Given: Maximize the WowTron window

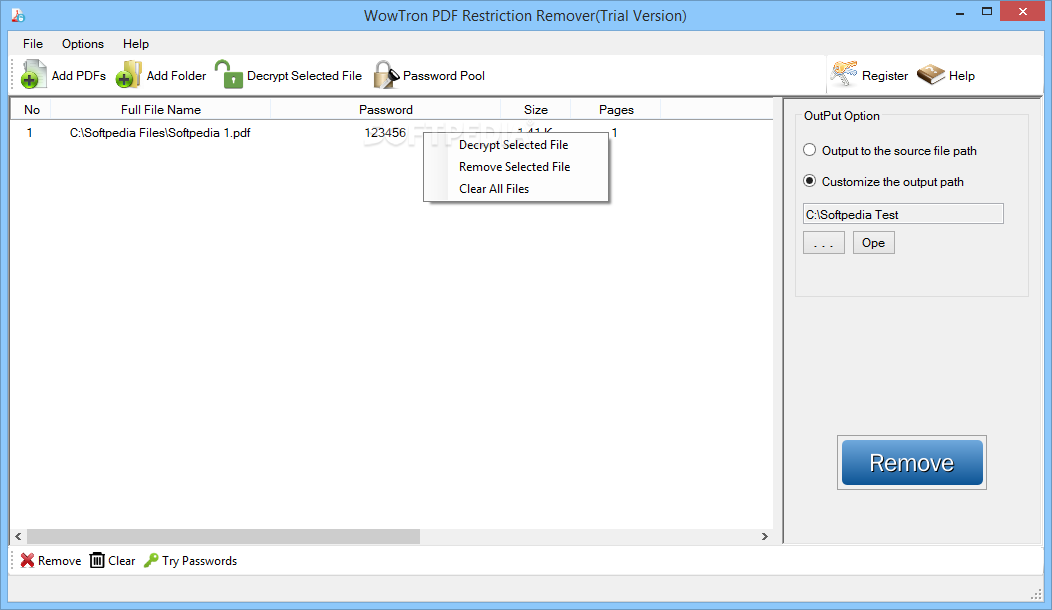Looking at the screenshot, I should tap(987, 11).
